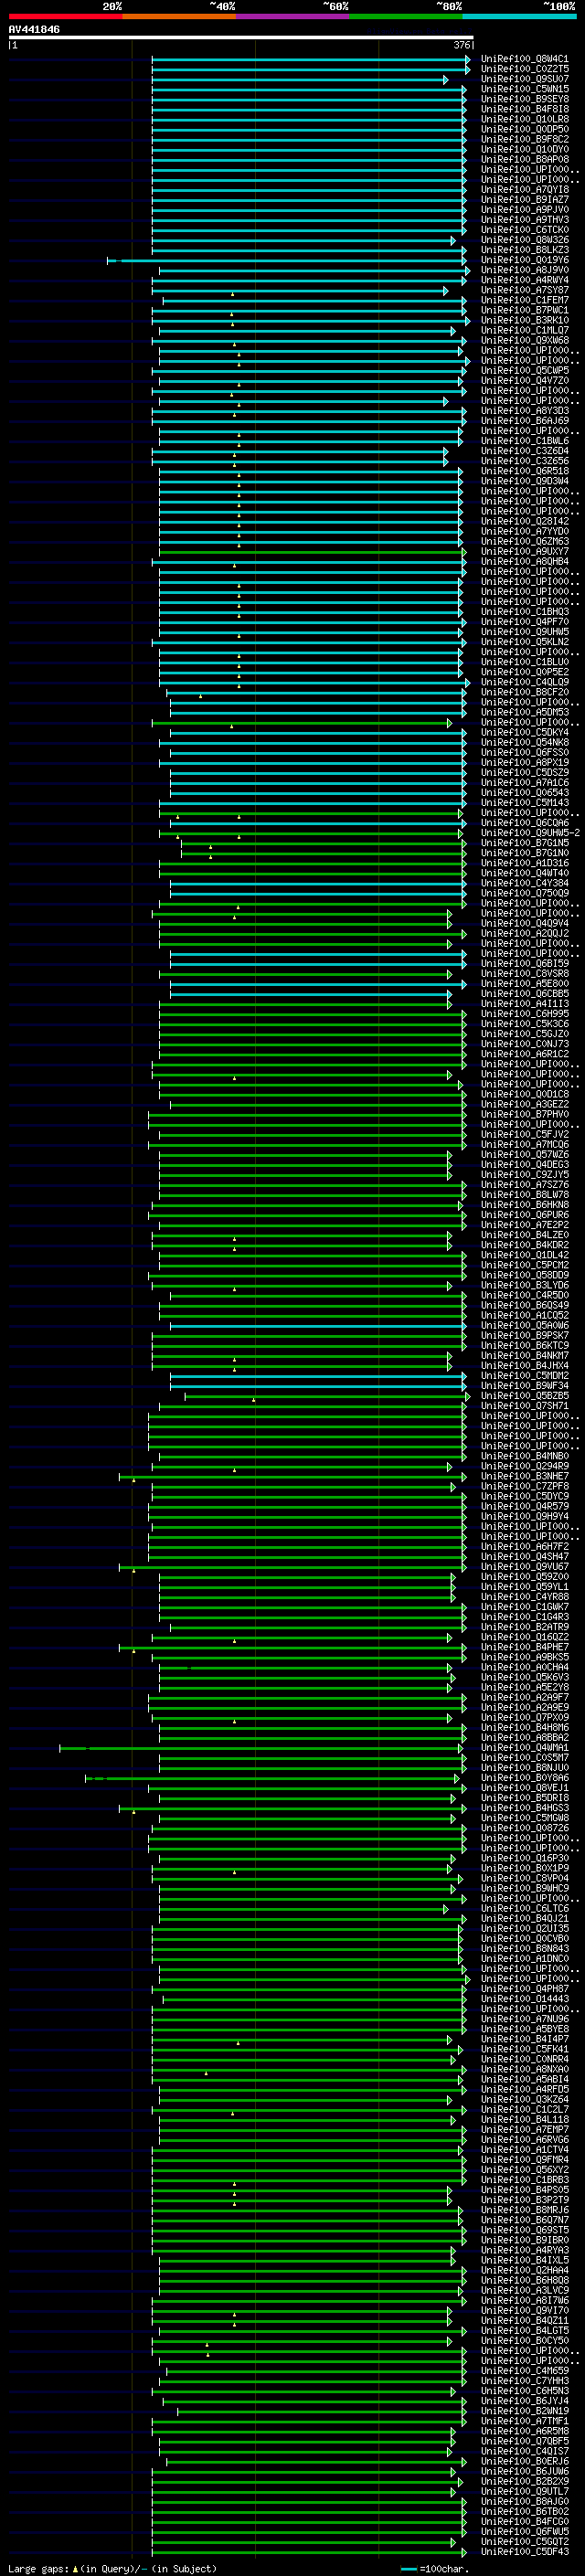
Task: Select the UniRef100_Q10LR8 label
Action: (524, 119)
